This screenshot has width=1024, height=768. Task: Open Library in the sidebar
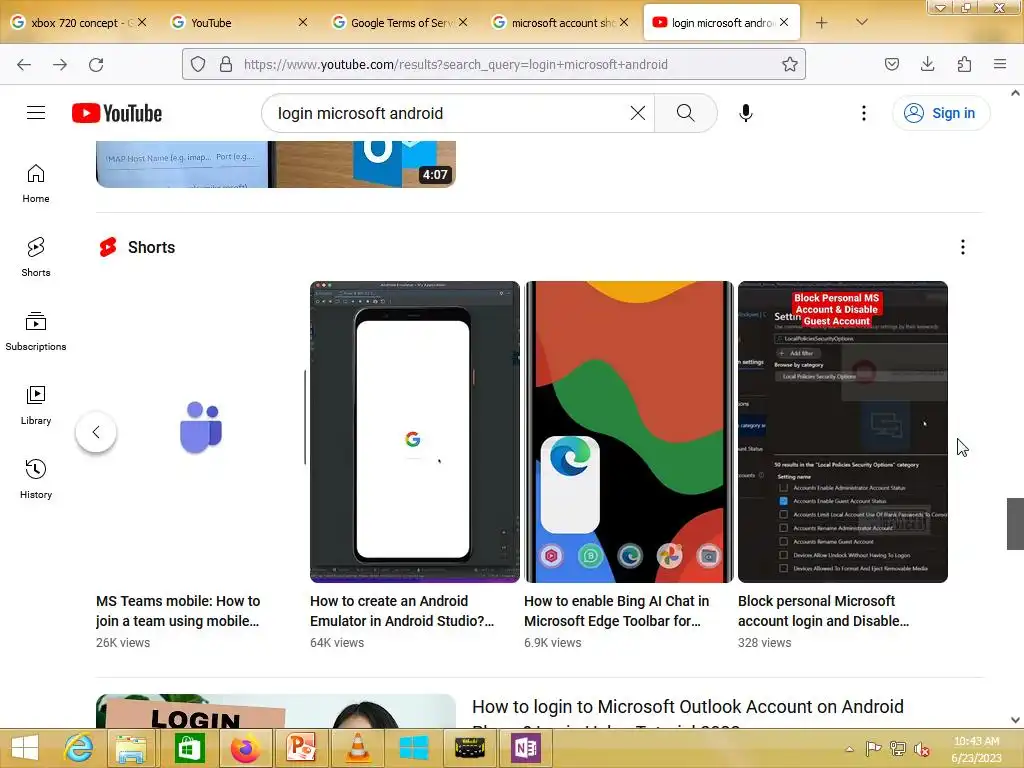36,406
